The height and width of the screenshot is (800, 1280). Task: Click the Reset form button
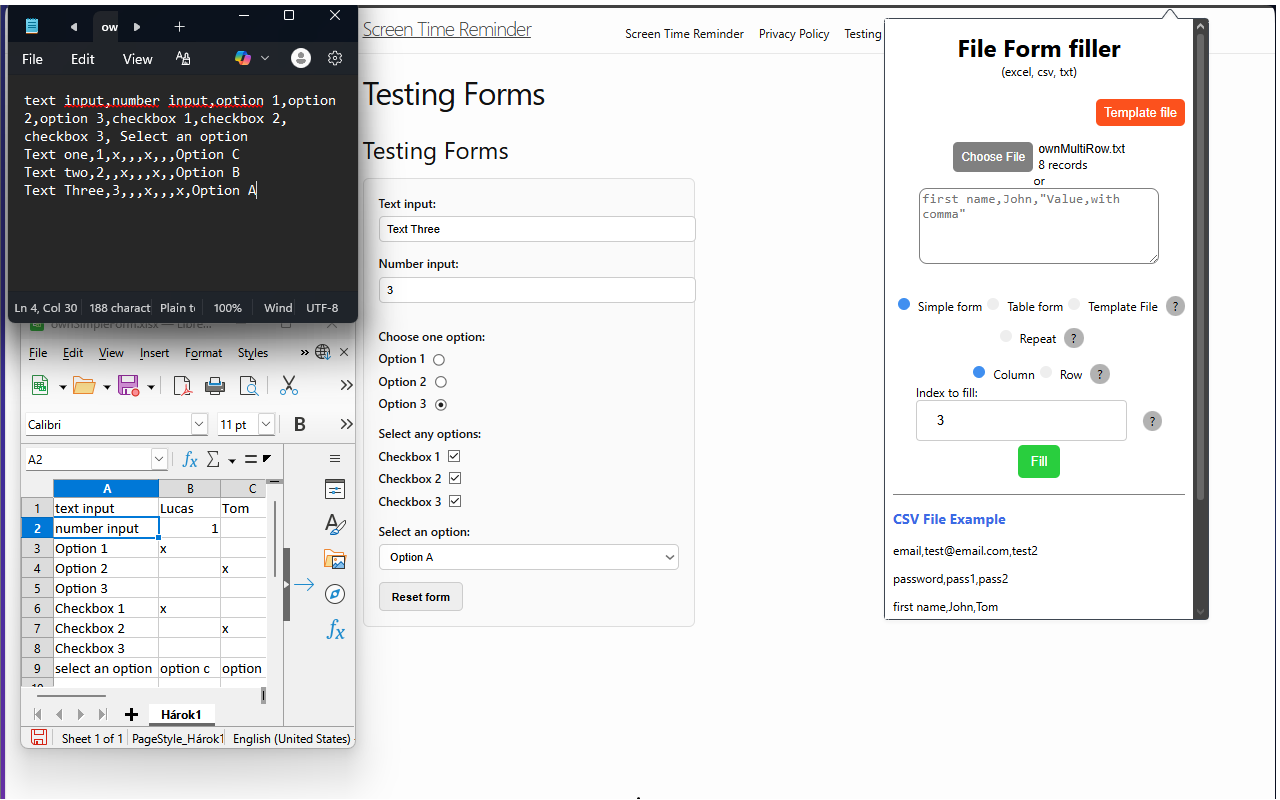[x=421, y=597]
